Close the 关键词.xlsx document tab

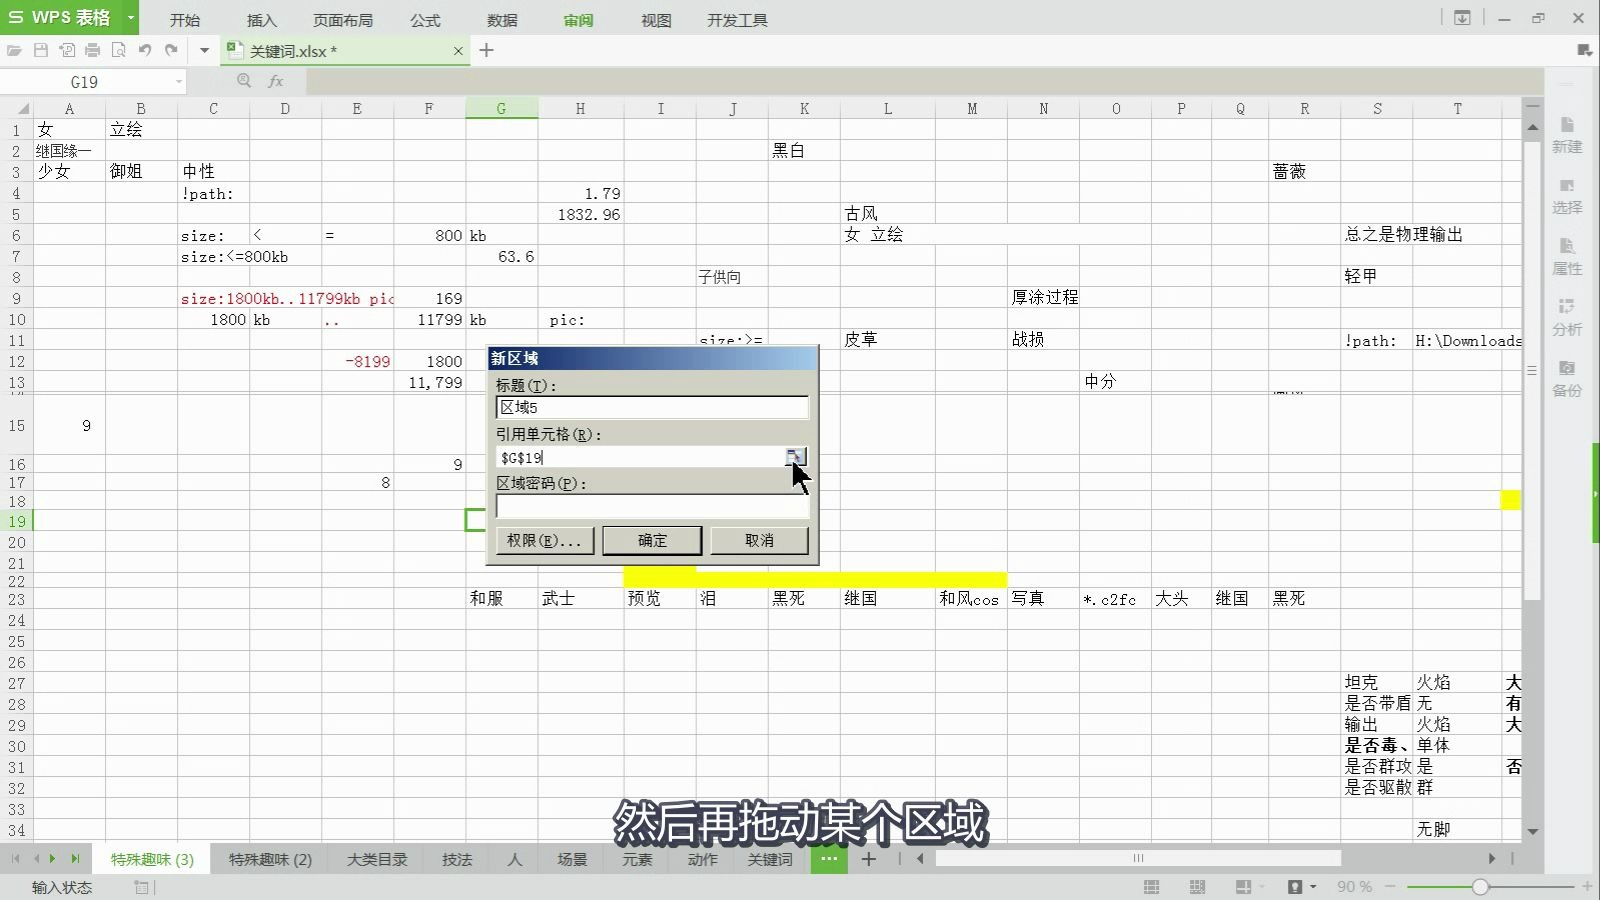tap(458, 51)
